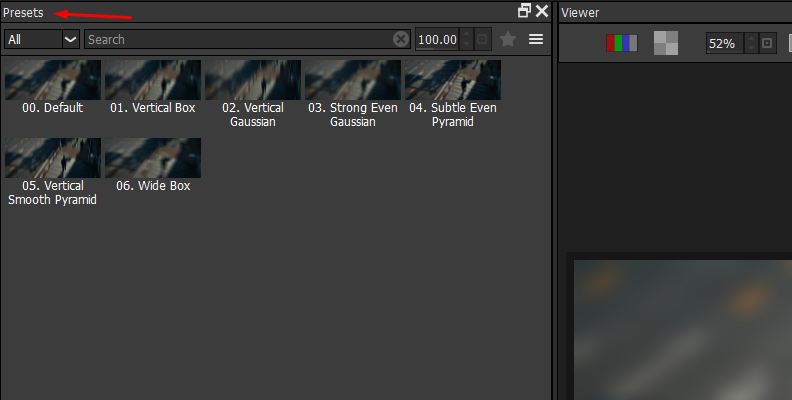Select the 02. Vertical Gaussian preset thumbnail

[253, 80]
